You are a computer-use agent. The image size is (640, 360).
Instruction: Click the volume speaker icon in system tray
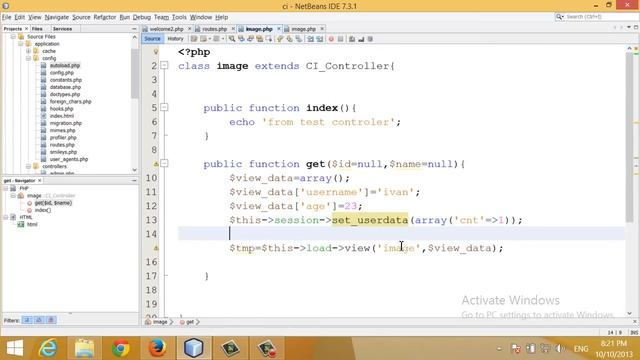[560, 349]
